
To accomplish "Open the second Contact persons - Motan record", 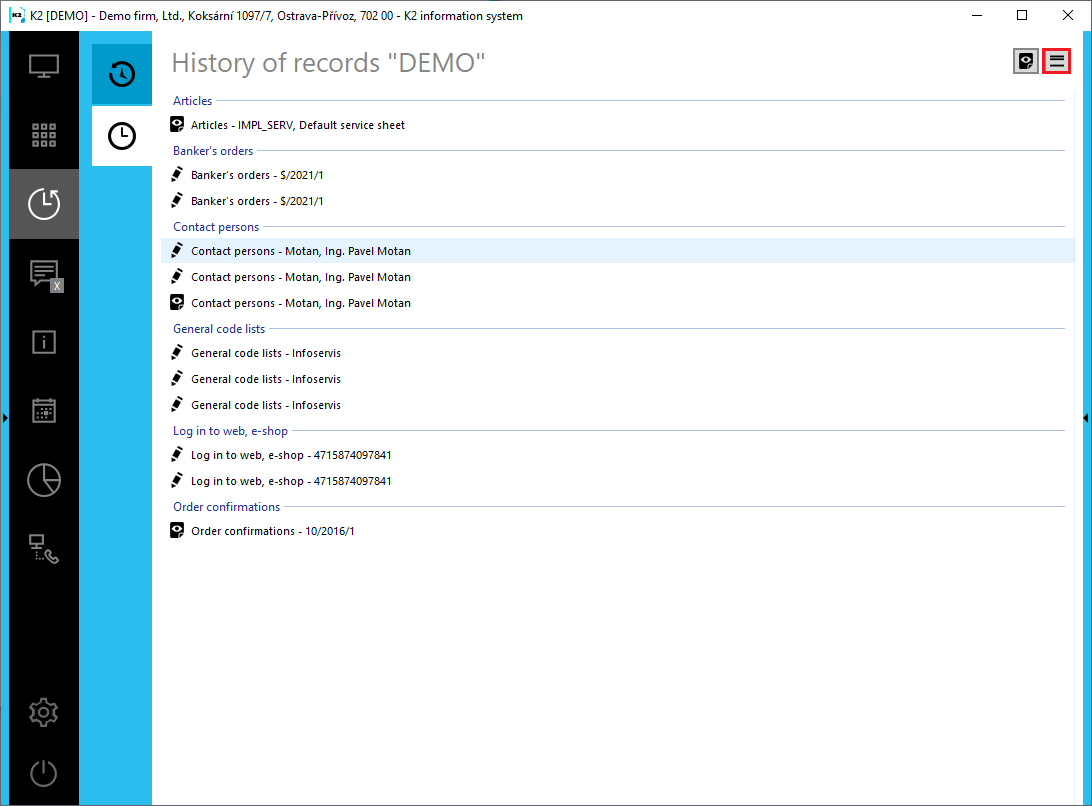I will pos(301,277).
